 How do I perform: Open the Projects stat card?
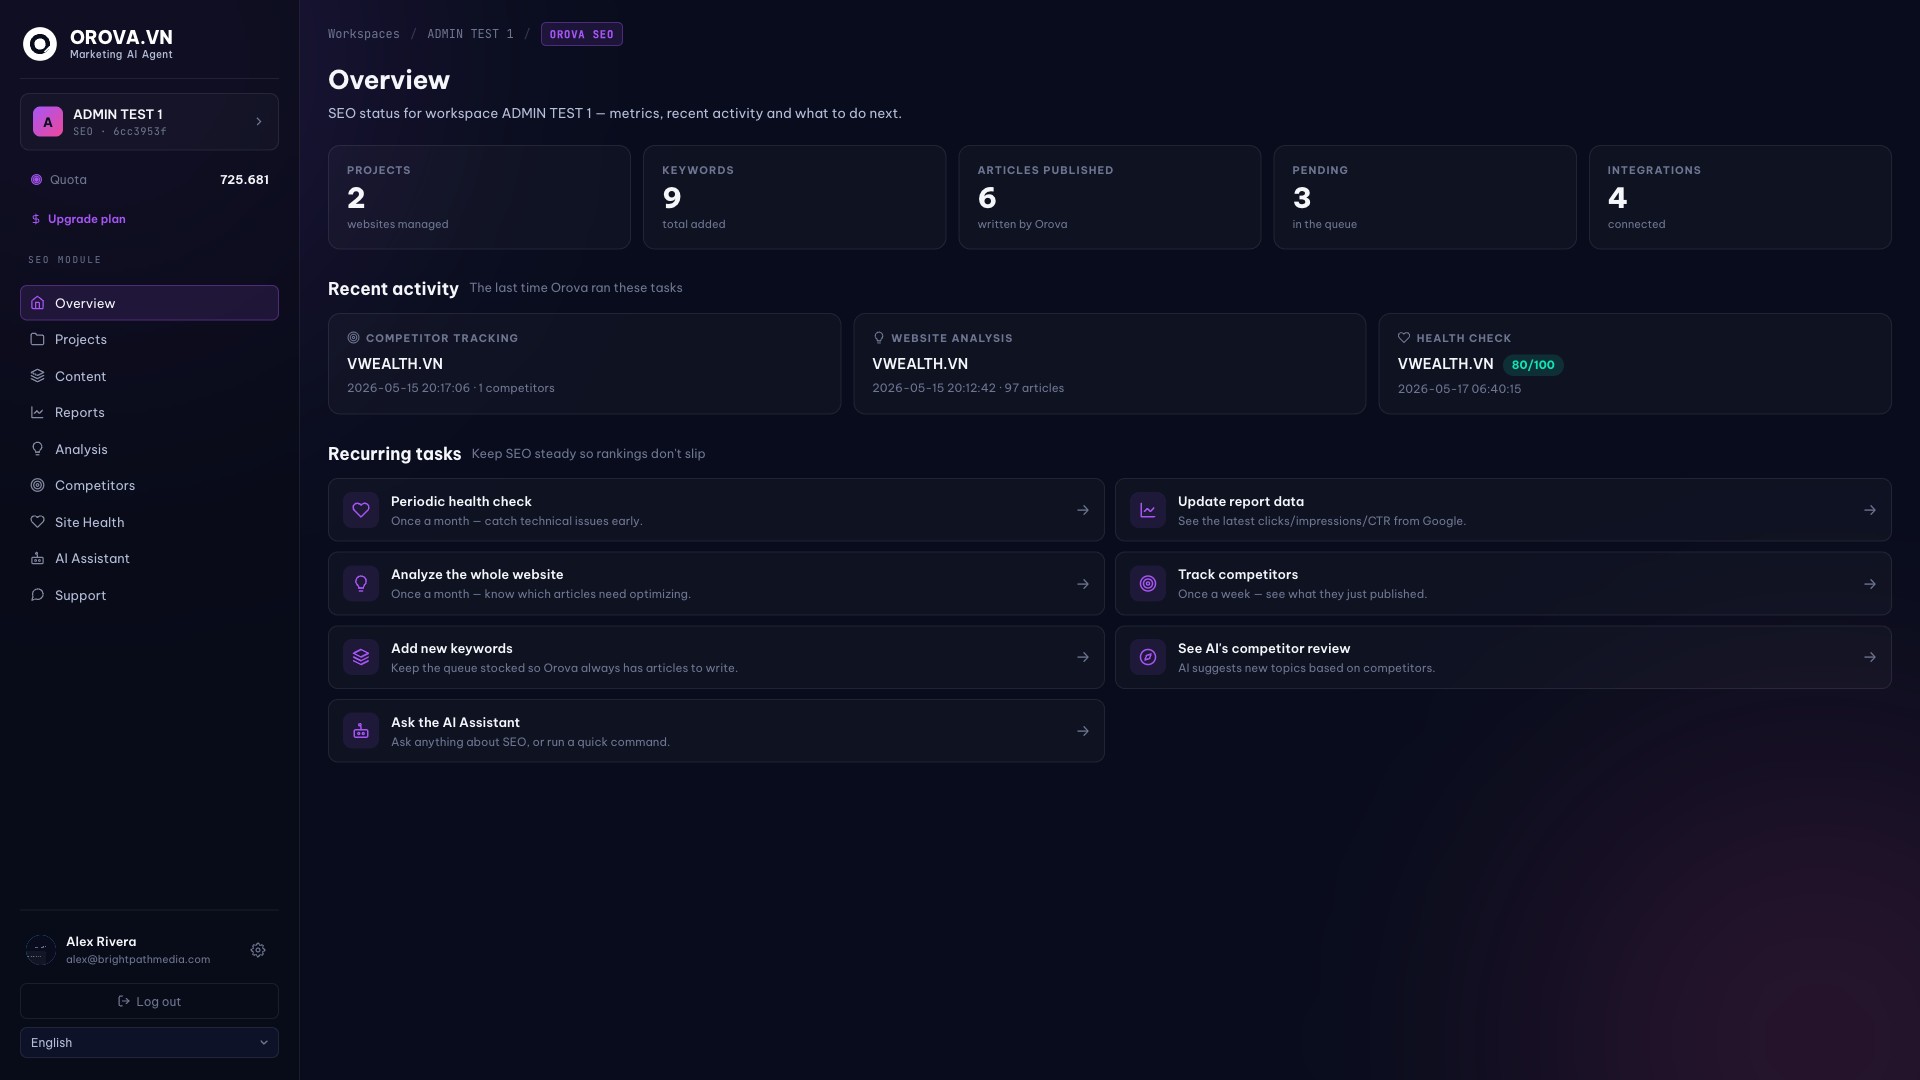click(x=479, y=197)
